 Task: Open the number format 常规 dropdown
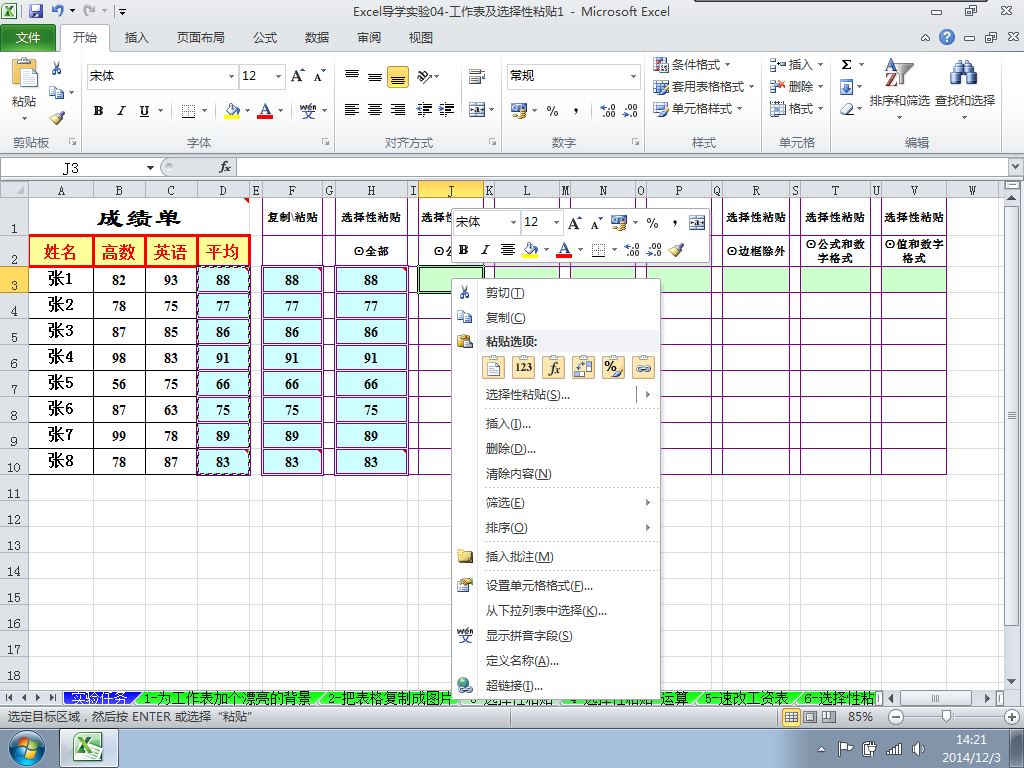tap(633, 76)
